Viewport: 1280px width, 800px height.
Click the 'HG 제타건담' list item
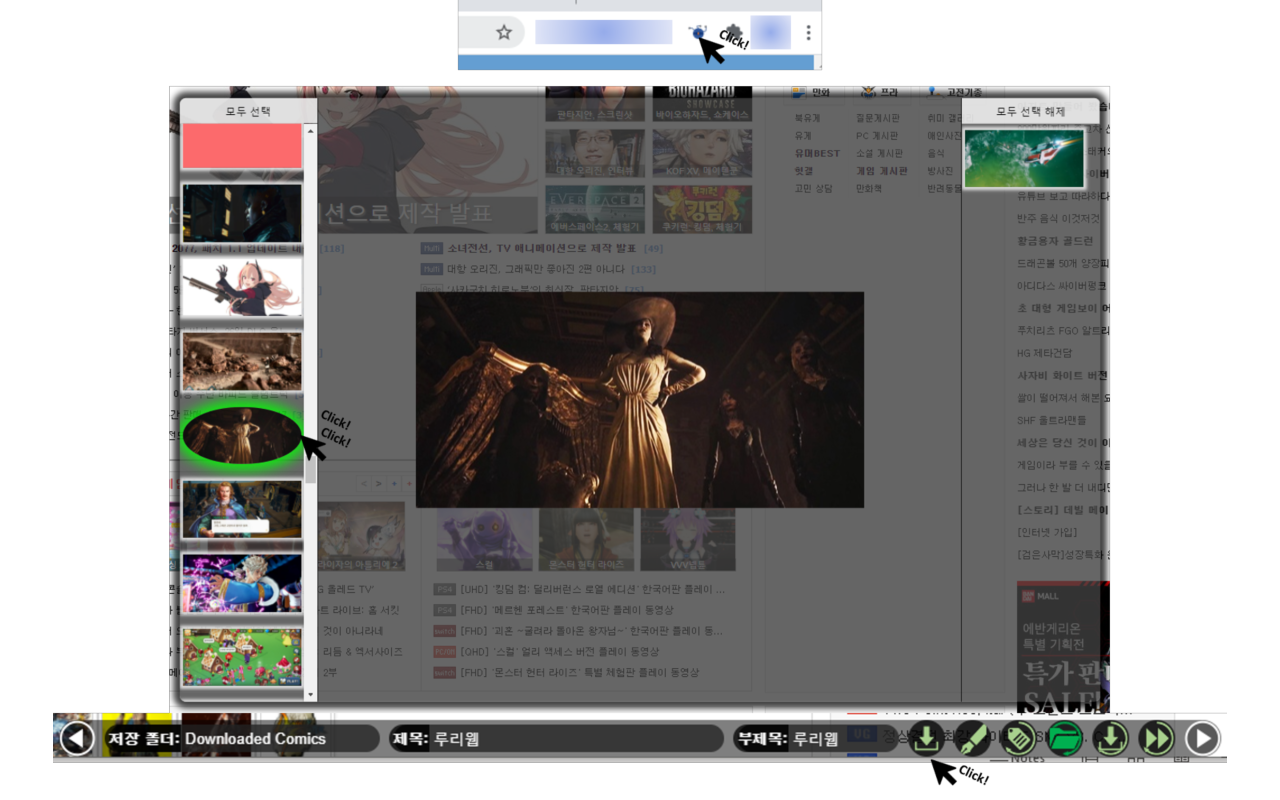pos(1044,353)
